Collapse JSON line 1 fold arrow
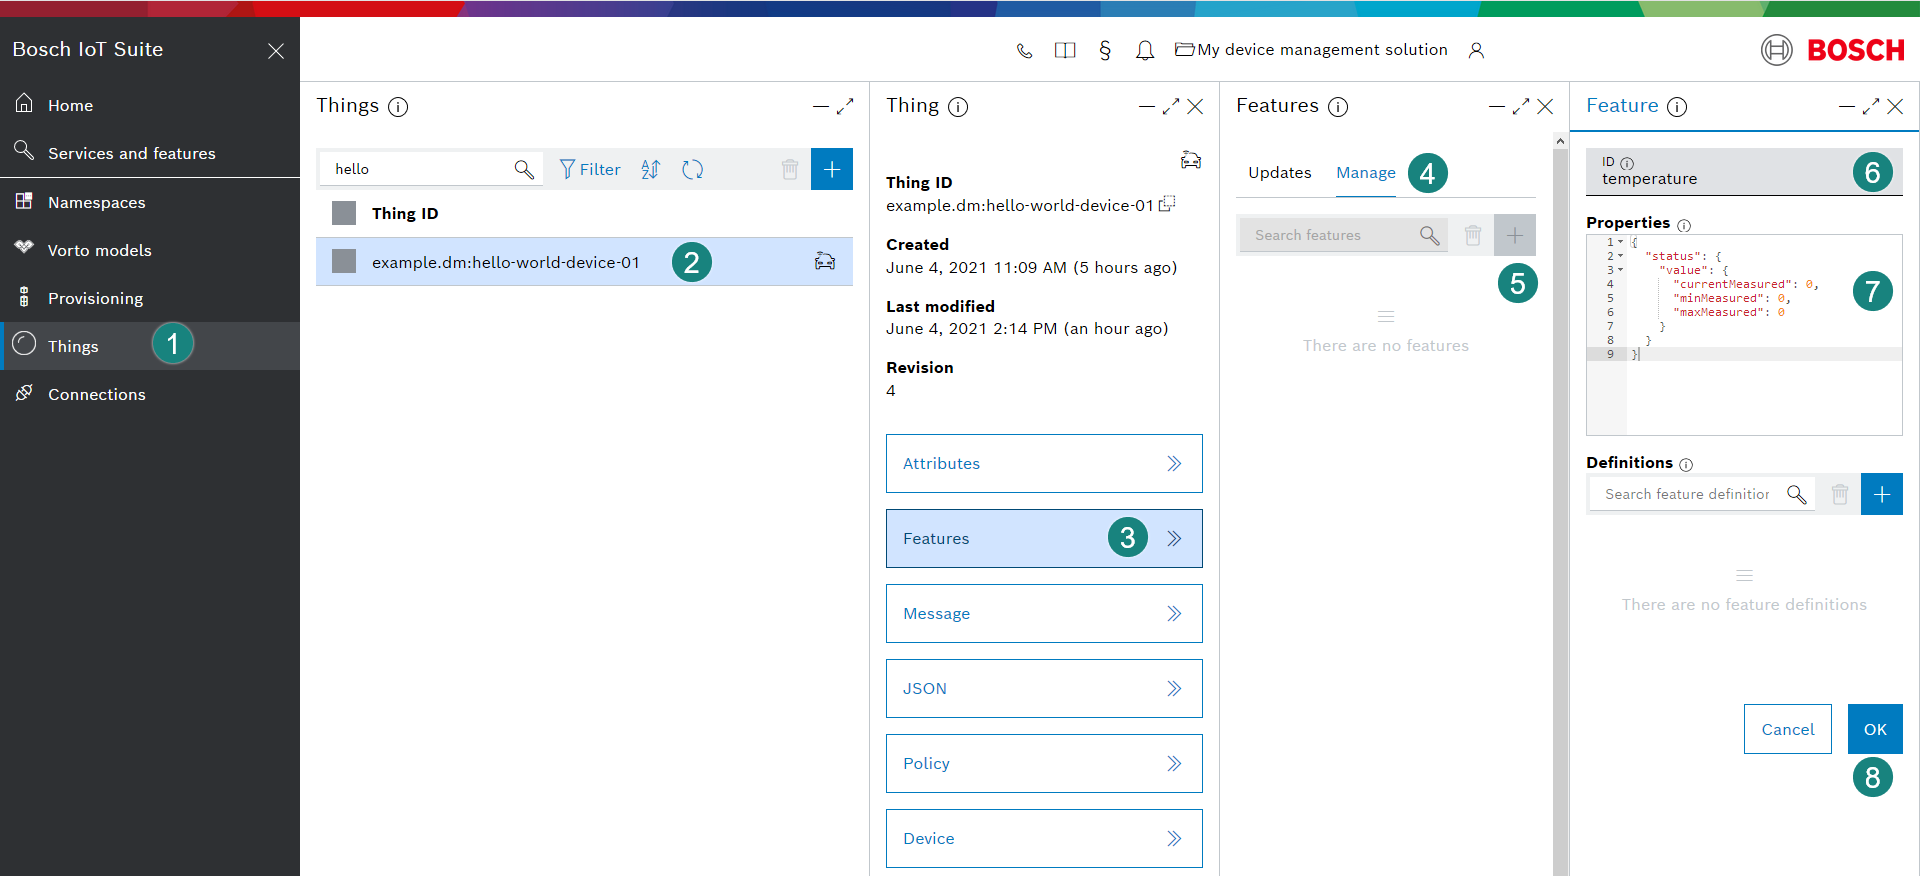Screen dimensions: 1920x876 pyautogui.click(x=1621, y=242)
